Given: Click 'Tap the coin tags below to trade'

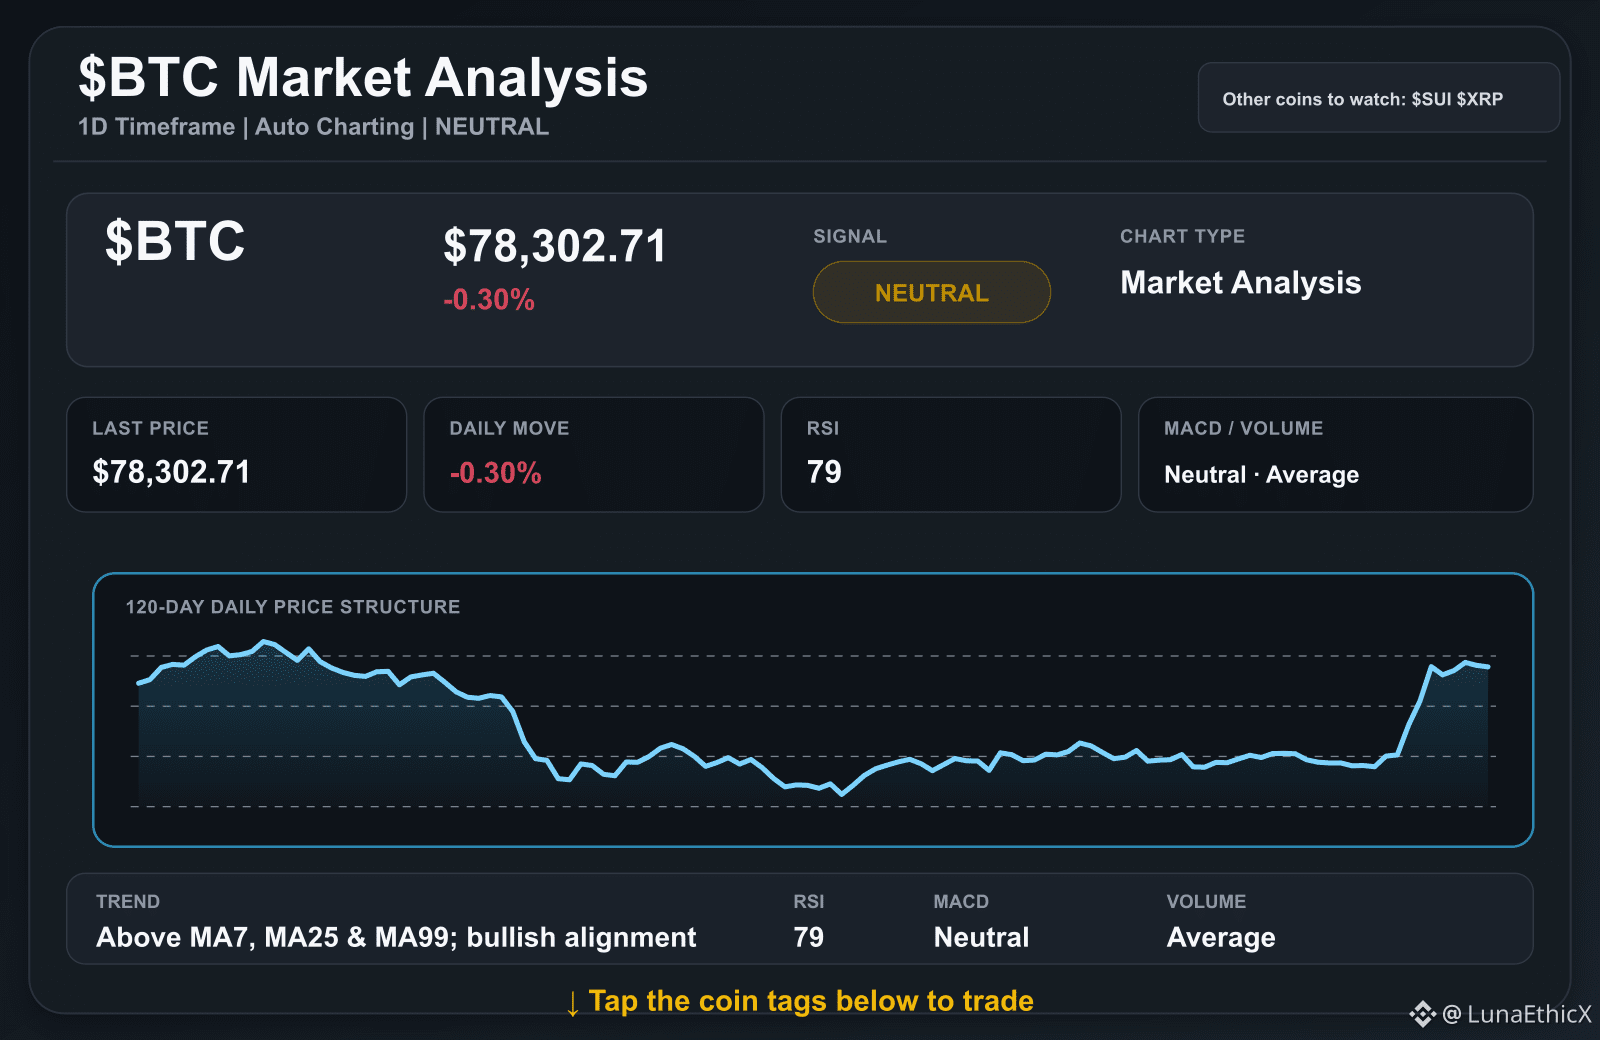Looking at the screenshot, I should tap(811, 1001).
